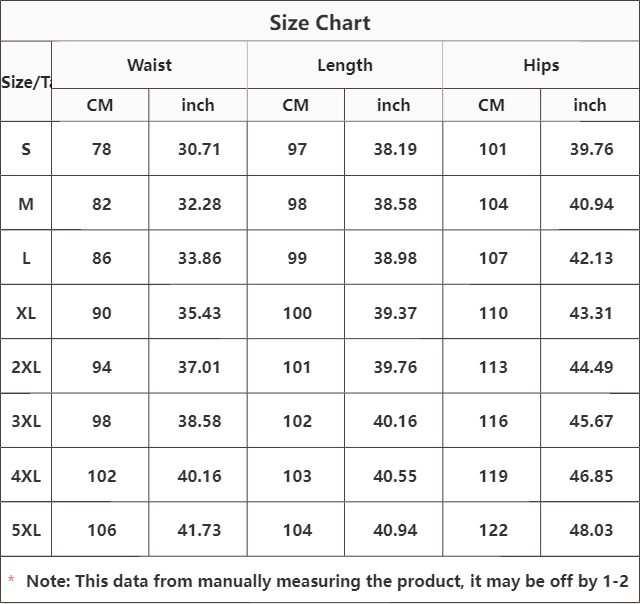This screenshot has width=640, height=604.
Task: Click hips value 42.13 inch
Action: 591,258
